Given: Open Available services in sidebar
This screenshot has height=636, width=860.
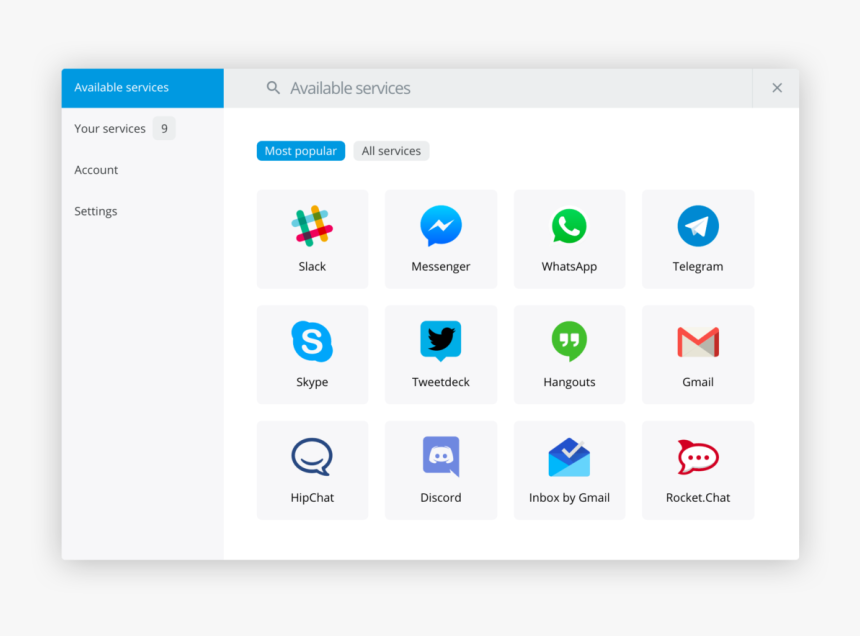Looking at the screenshot, I should pyautogui.click(x=143, y=88).
